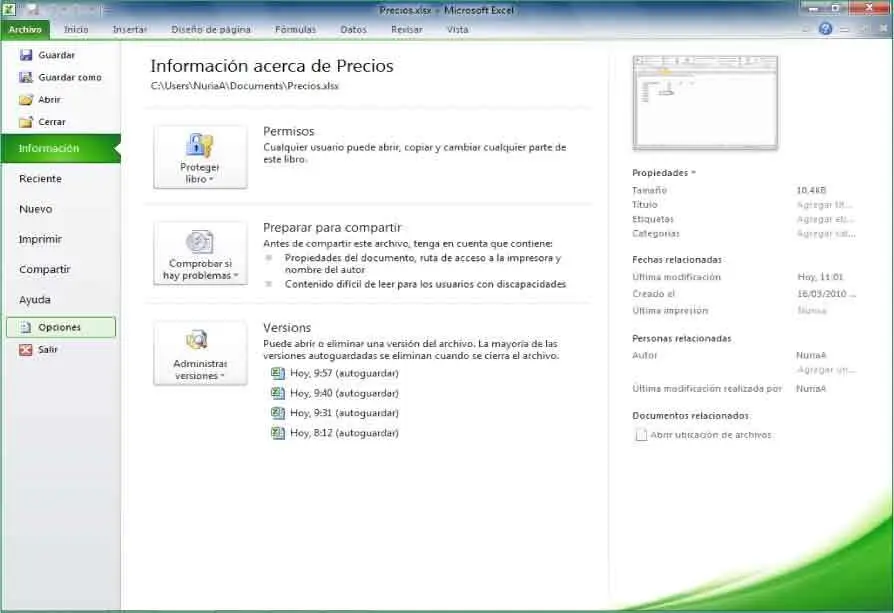Click the Cerrar folder icon
The image size is (894, 613).
[x=26, y=122]
